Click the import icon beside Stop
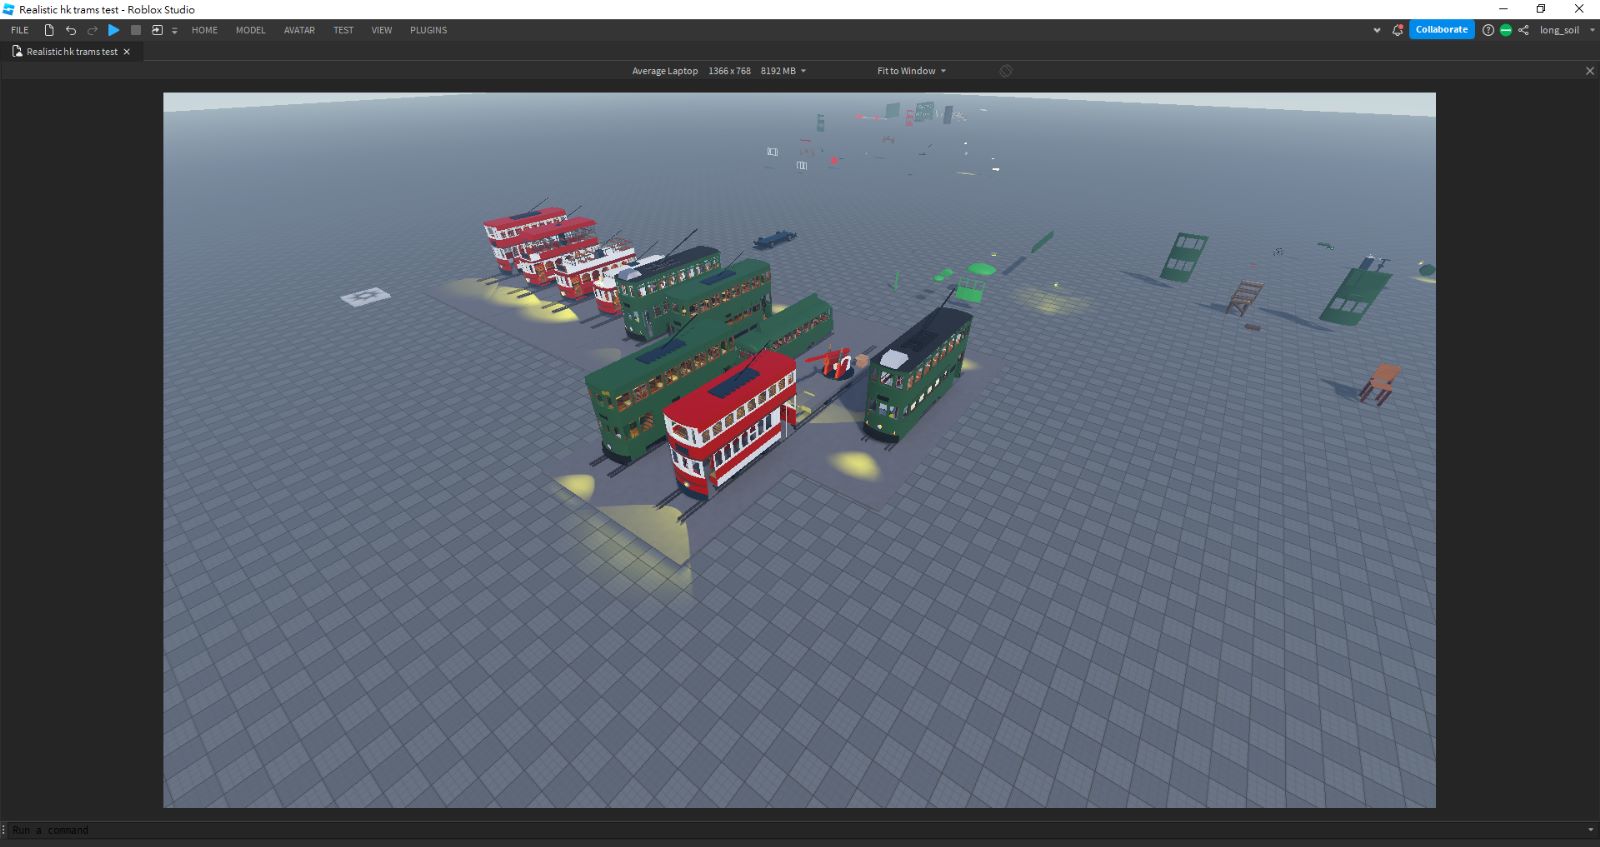This screenshot has width=1600, height=847. point(157,30)
